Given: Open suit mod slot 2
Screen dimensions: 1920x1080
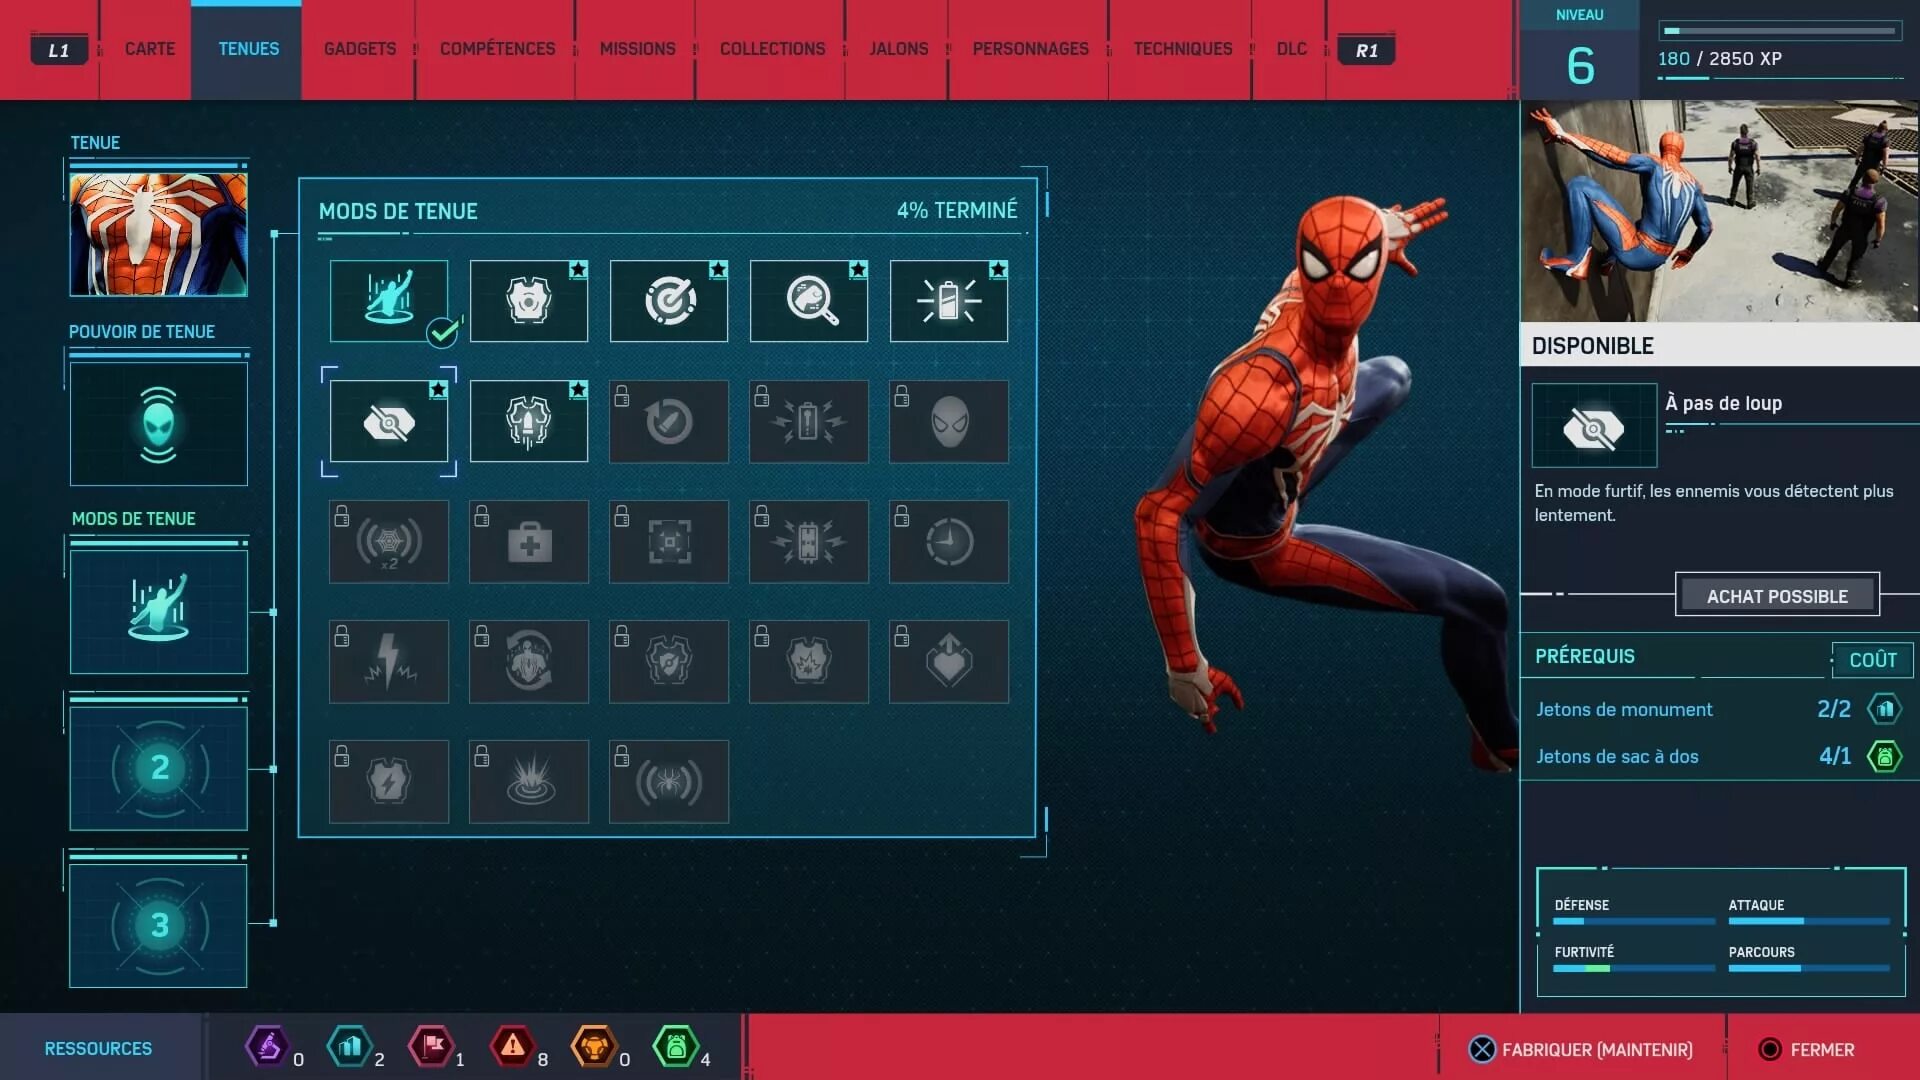Looking at the screenshot, I should tap(158, 768).
